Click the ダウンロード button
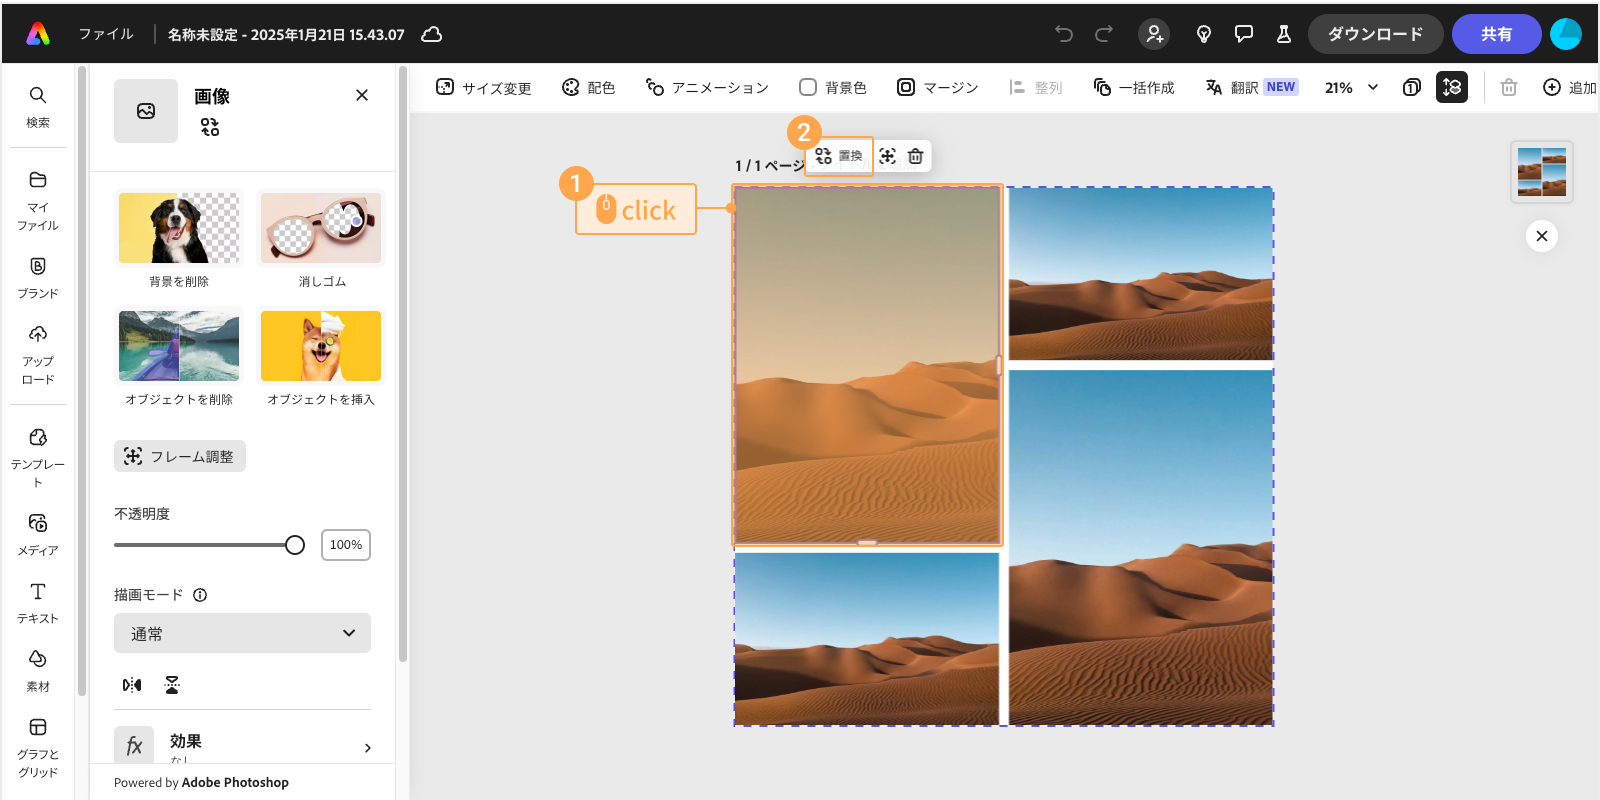This screenshot has height=800, width=1600. tap(1375, 34)
